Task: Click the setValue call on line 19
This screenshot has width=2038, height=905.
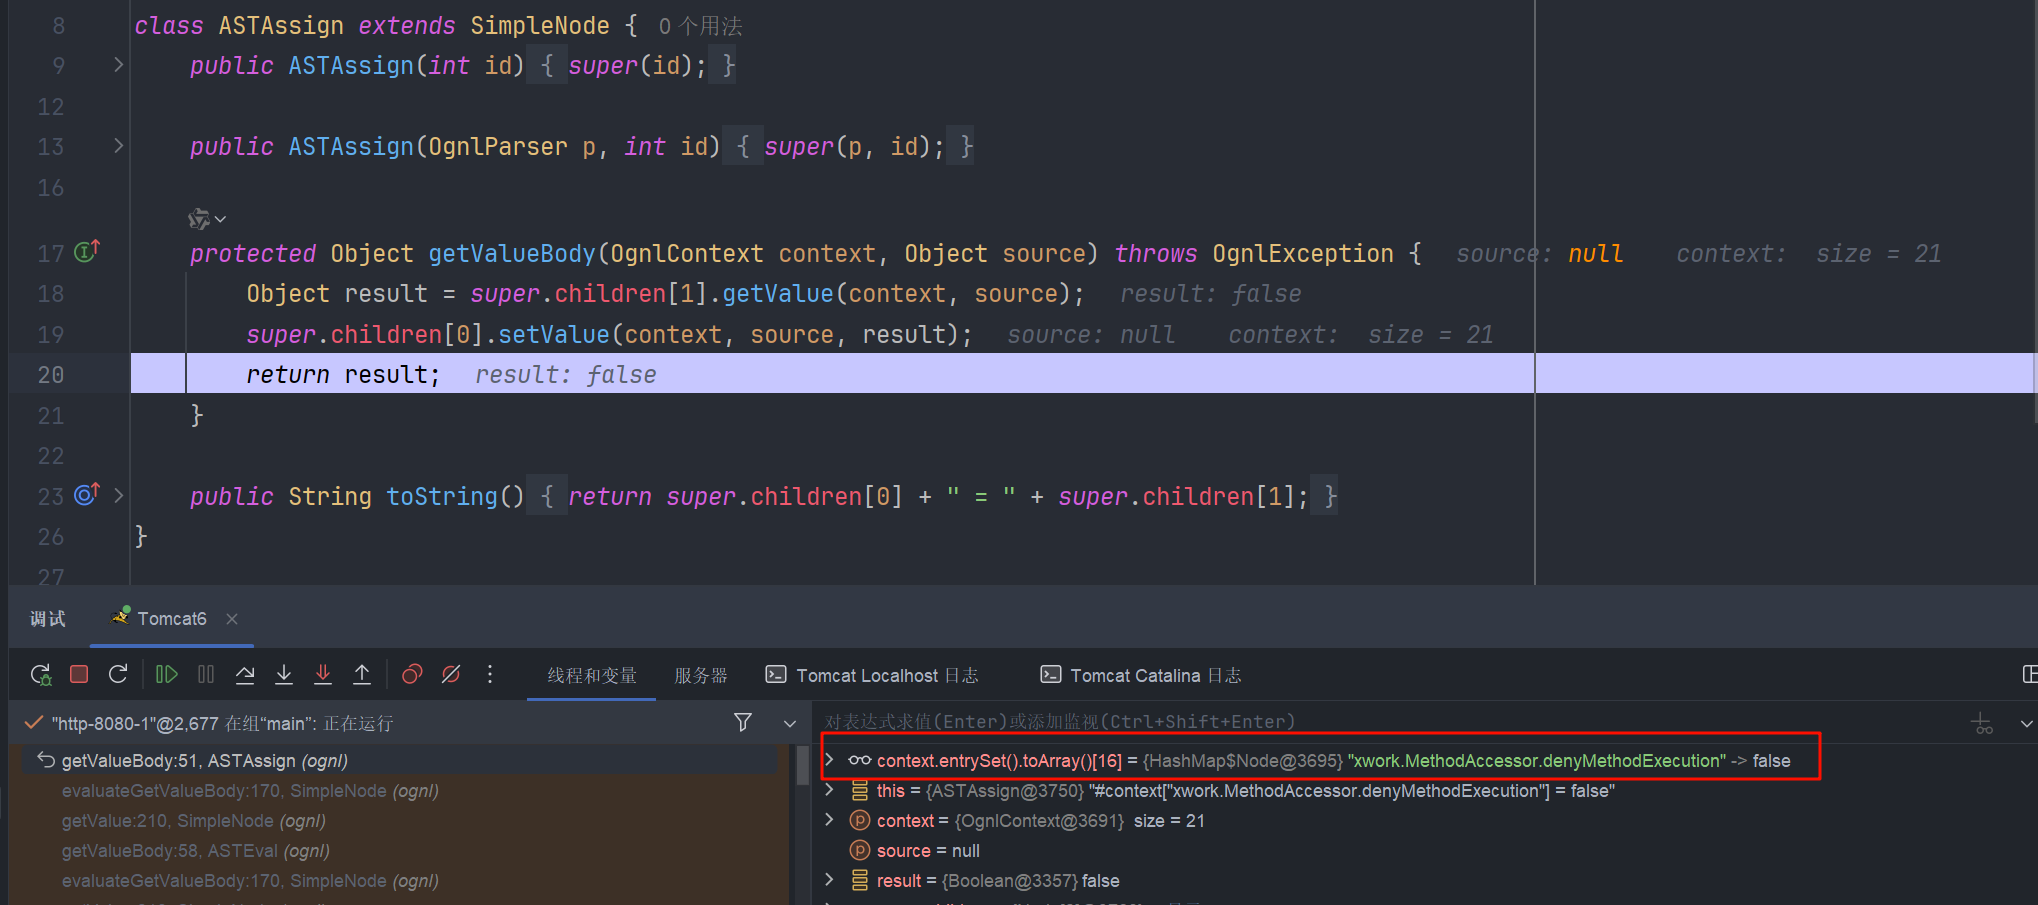Action: tap(553, 335)
